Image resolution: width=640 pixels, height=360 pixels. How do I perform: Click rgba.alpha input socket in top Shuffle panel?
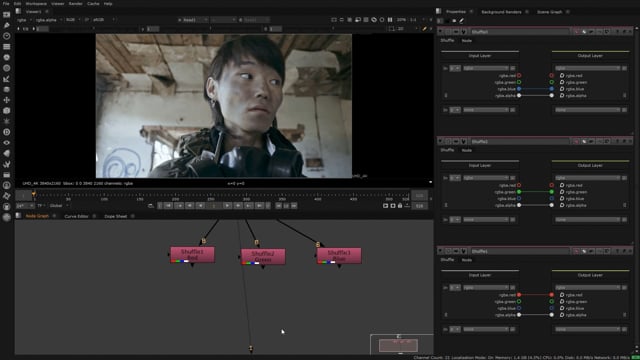[x=519, y=96]
